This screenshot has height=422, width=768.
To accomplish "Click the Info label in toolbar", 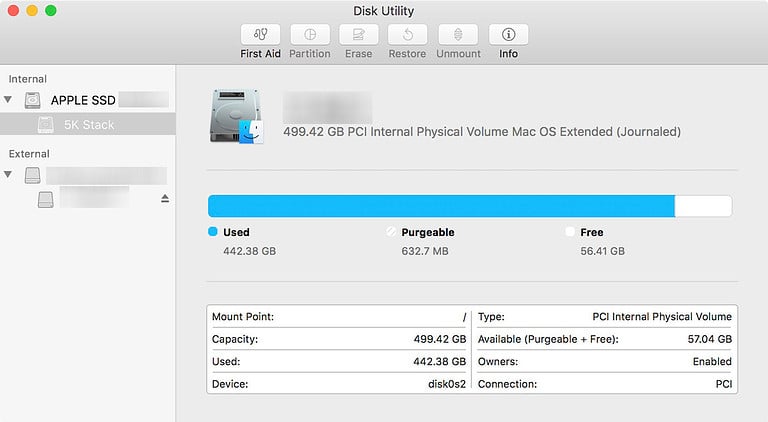I will 508,54.
